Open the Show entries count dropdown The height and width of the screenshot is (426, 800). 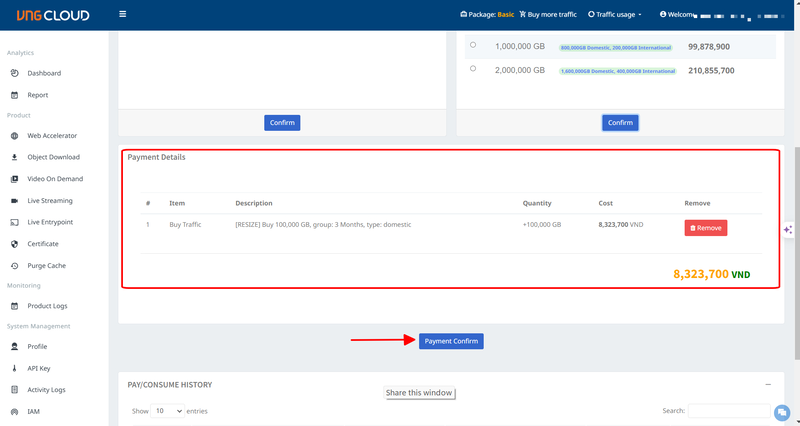coord(166,411)
